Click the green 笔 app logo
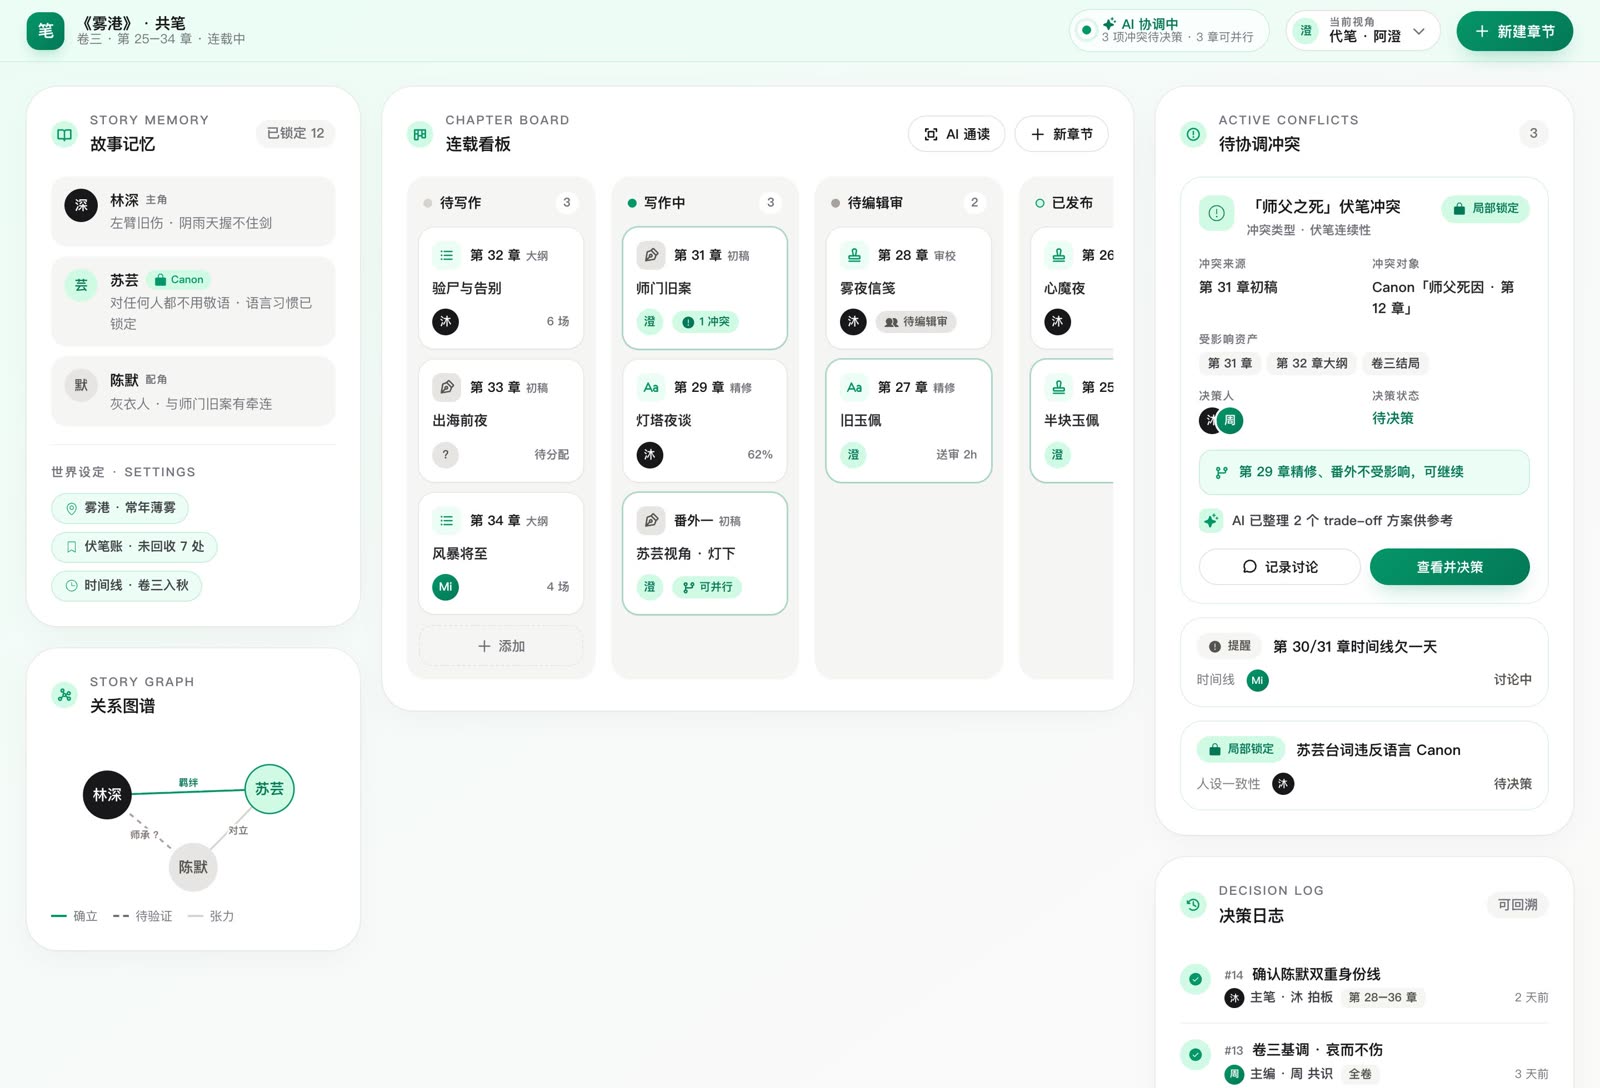 [45, 31]
